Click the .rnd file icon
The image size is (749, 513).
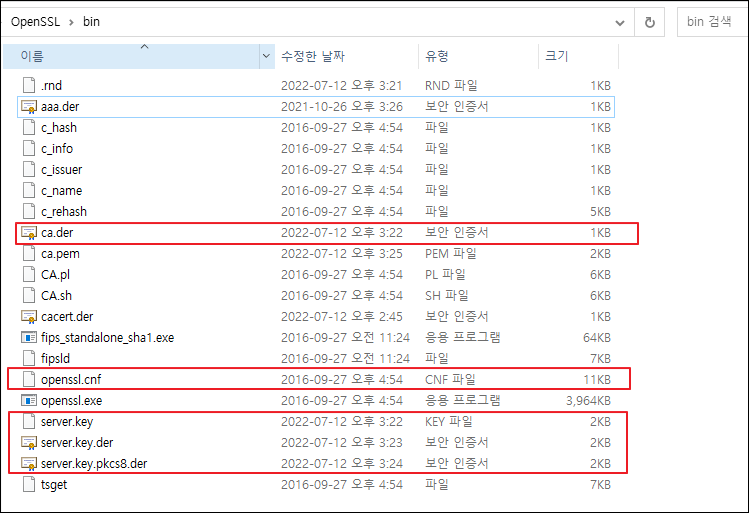point(29,86)
